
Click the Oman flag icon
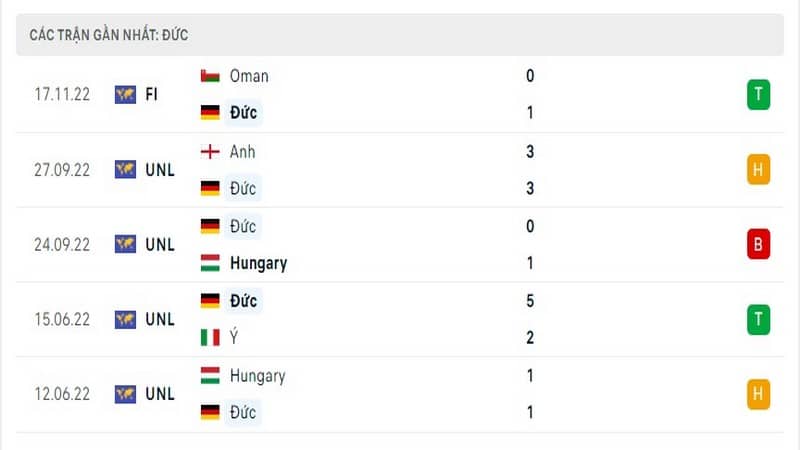click(210, 76)
